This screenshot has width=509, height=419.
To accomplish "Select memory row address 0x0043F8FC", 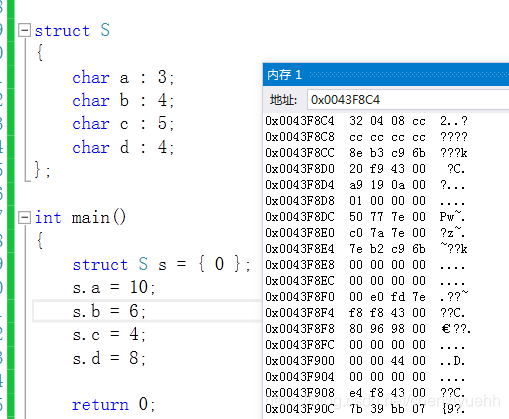I will tap(300, 345).
